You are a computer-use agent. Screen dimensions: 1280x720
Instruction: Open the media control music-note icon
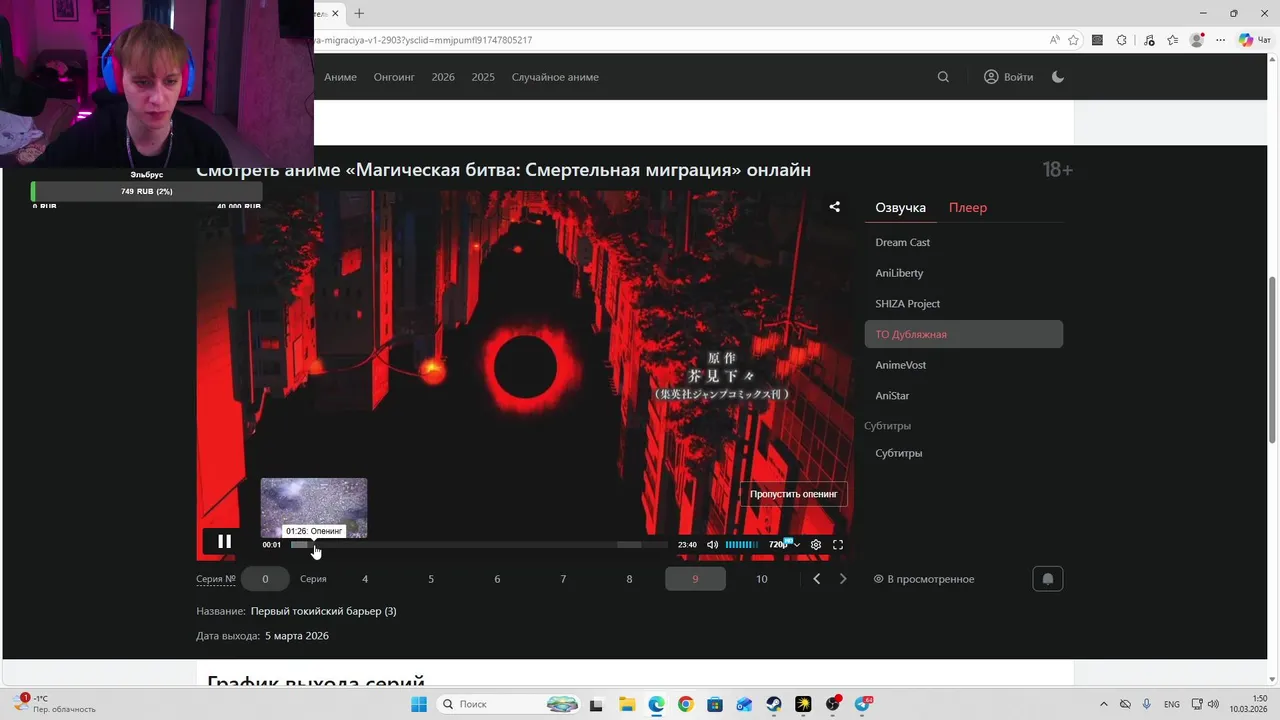[x=1148, y=40]
